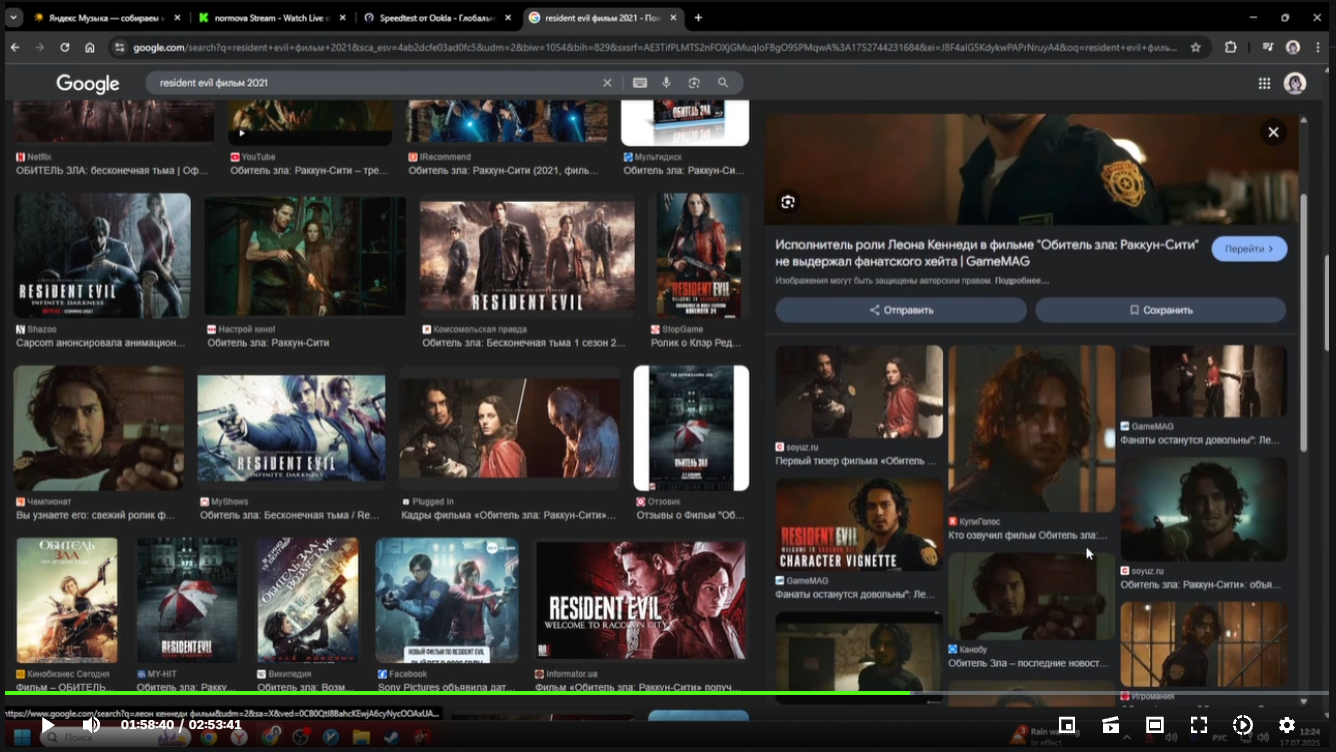The width and height of the screenshot is (1336, 752).
Task: Open the Facebook Sony Pictures result
Action: coord(447,600)
